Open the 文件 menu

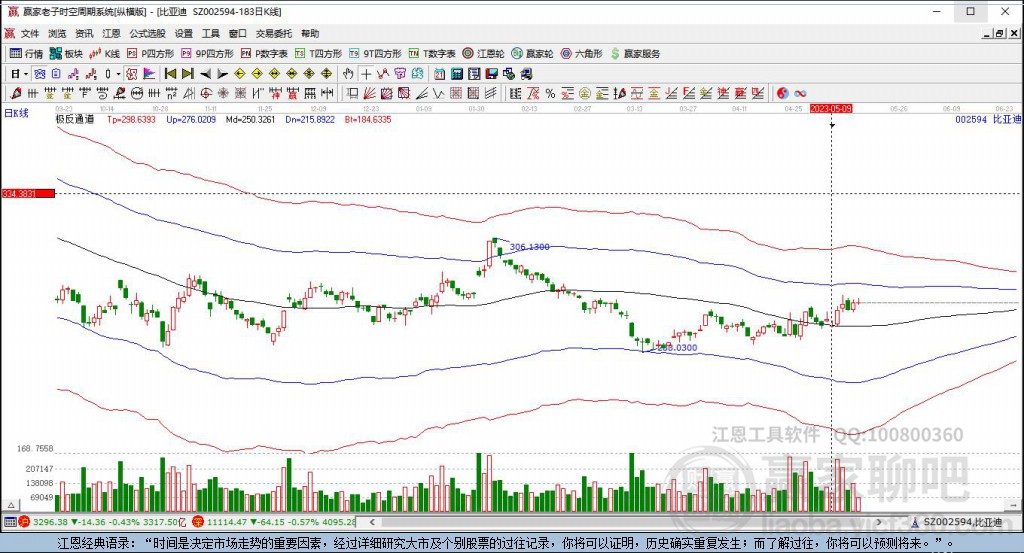coord(30,33)
